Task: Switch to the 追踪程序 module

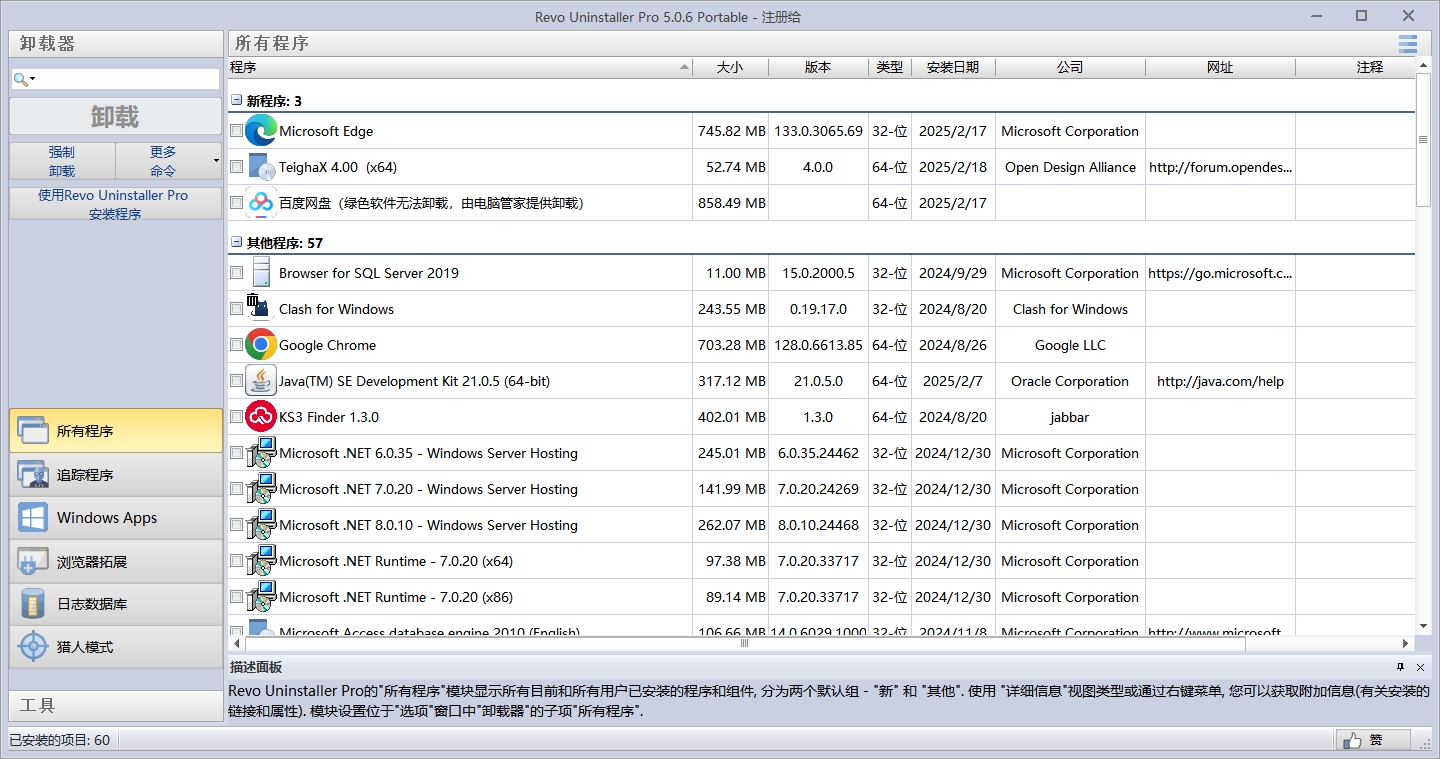Action: 116,475
